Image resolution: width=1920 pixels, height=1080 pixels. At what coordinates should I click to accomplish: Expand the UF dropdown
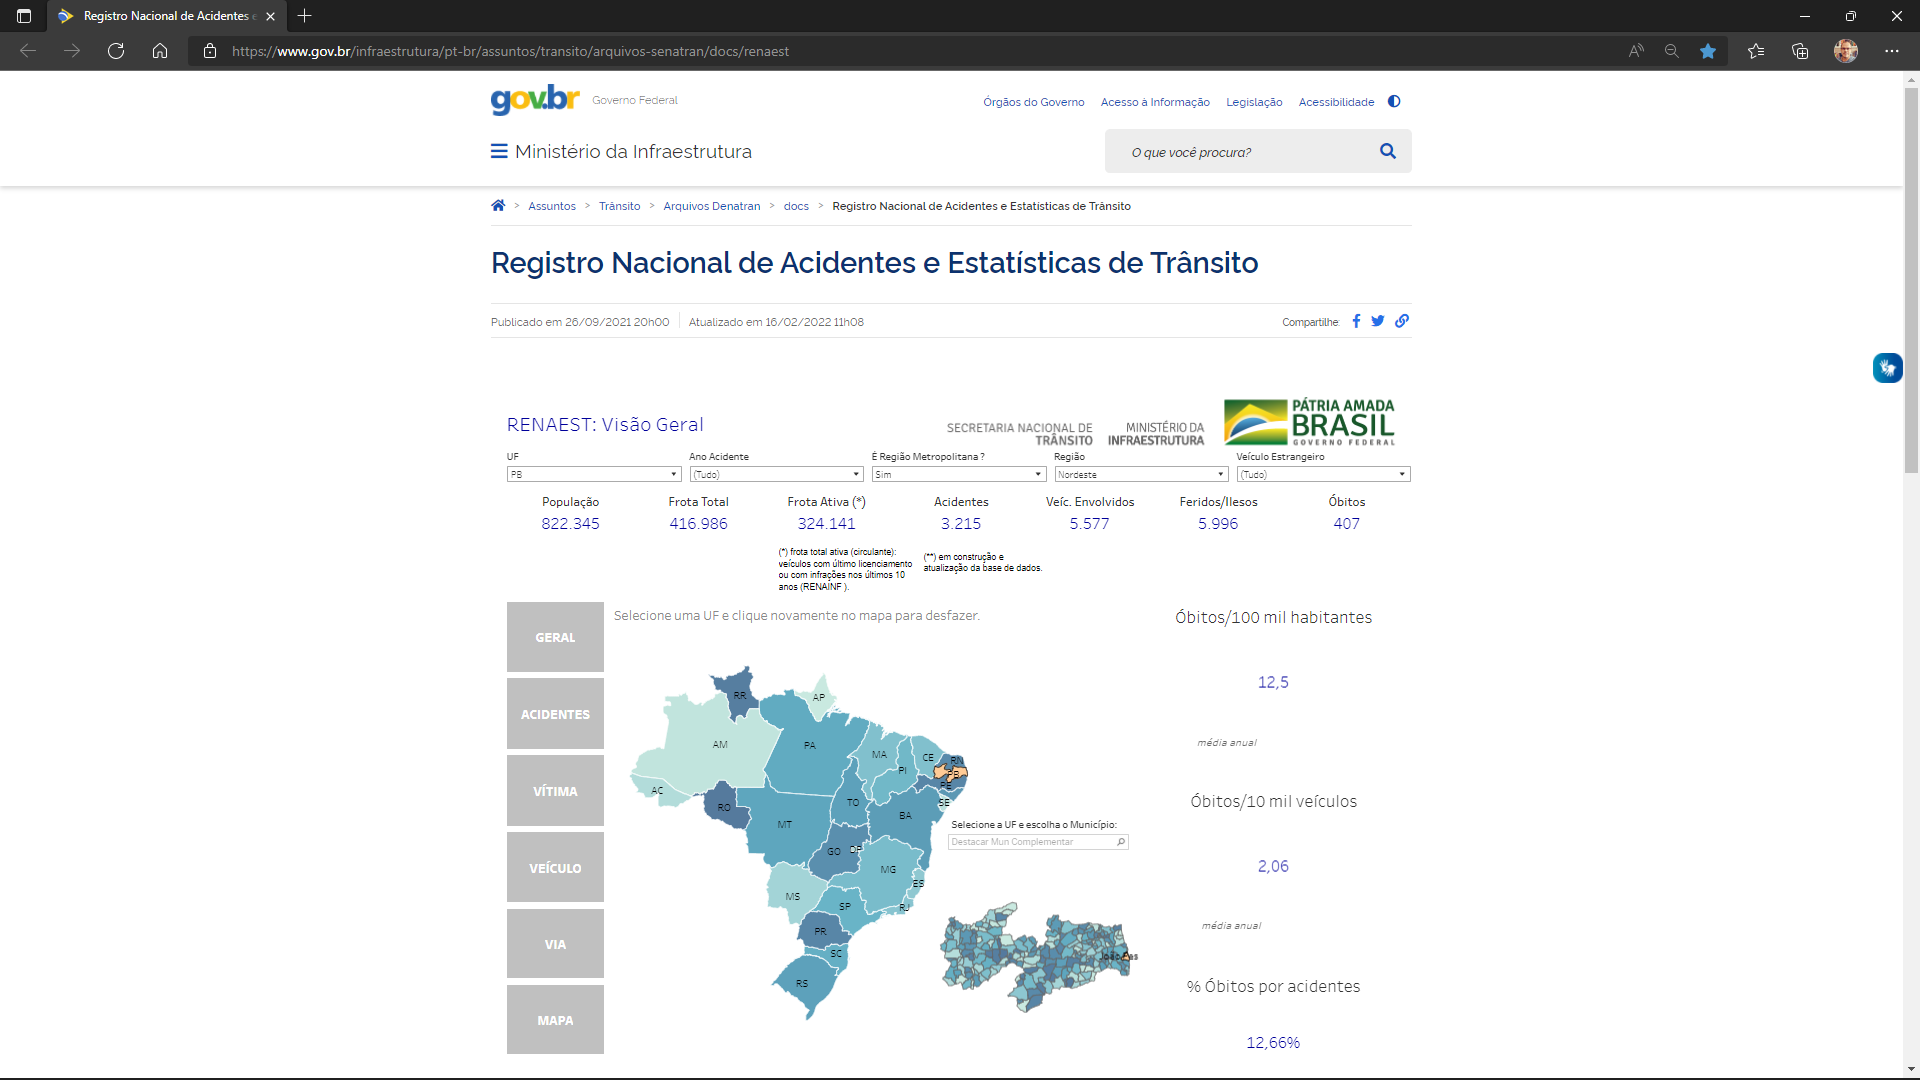pyautogui.click(x=594, y=474)
